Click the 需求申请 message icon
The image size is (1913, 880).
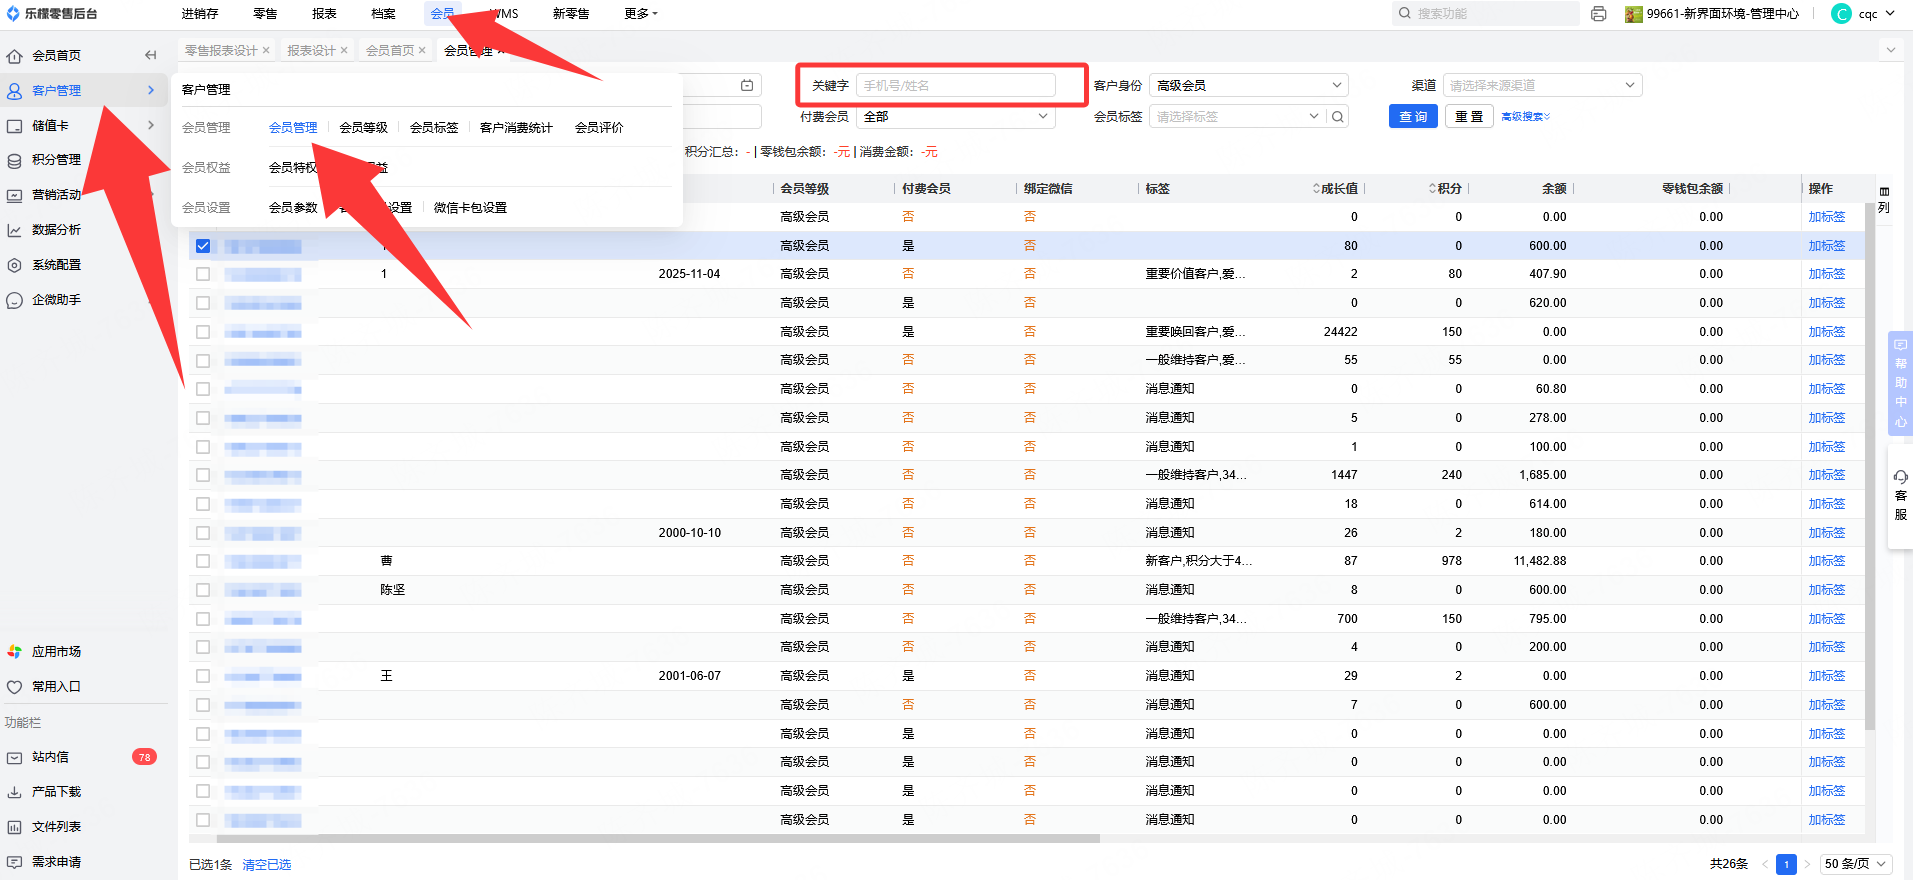(x=15, y=862)
